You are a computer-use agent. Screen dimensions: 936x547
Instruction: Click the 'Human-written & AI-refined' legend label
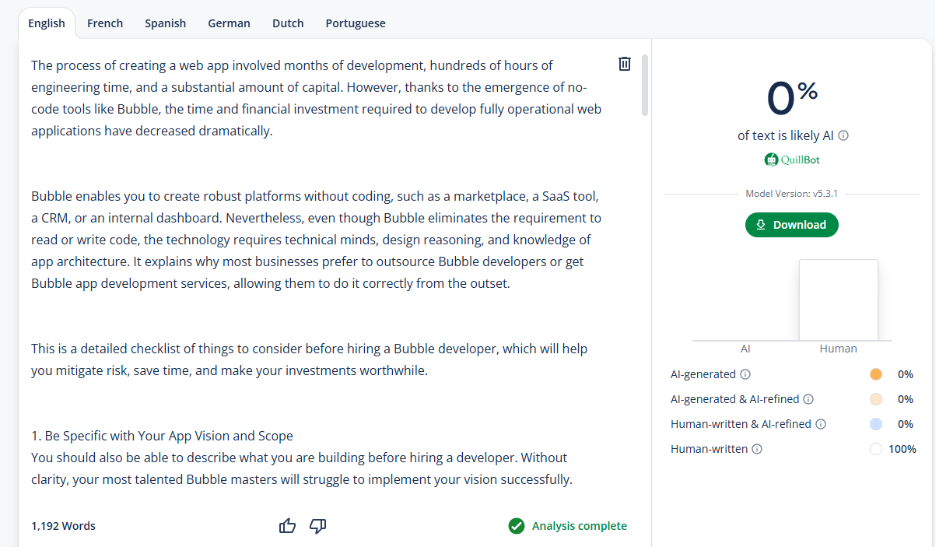[x=741, y=424]
